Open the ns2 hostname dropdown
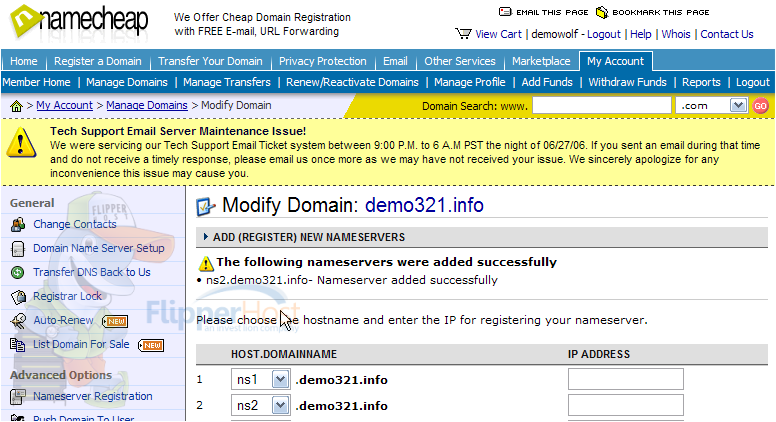Image resolution: width=776 pixels, height=422 pixels. (280, 406)
